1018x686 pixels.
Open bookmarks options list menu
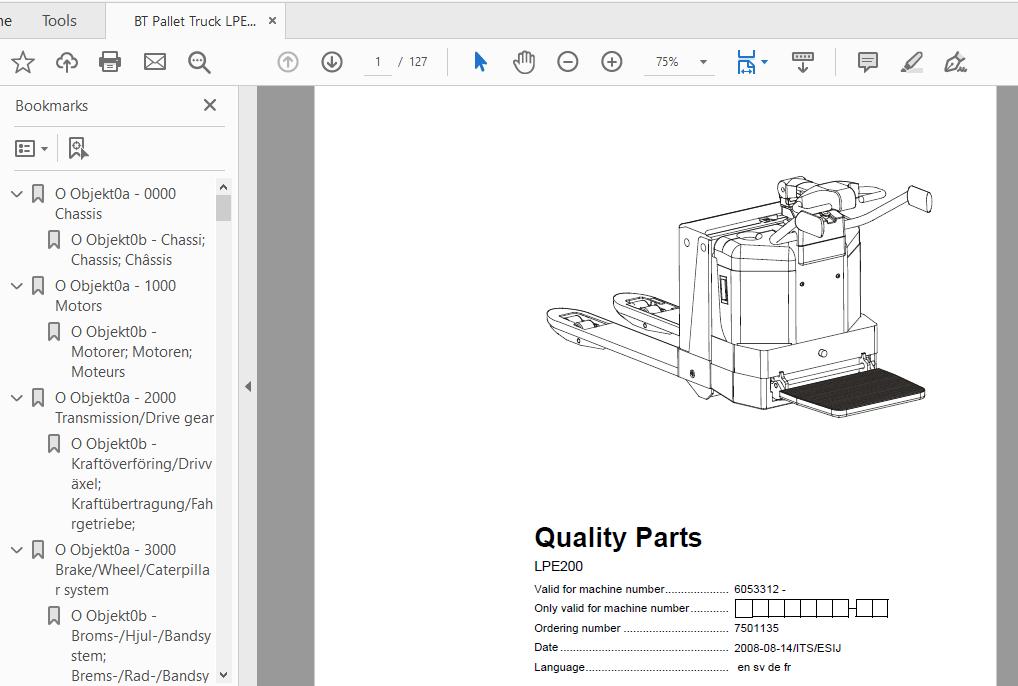[31, 149]
